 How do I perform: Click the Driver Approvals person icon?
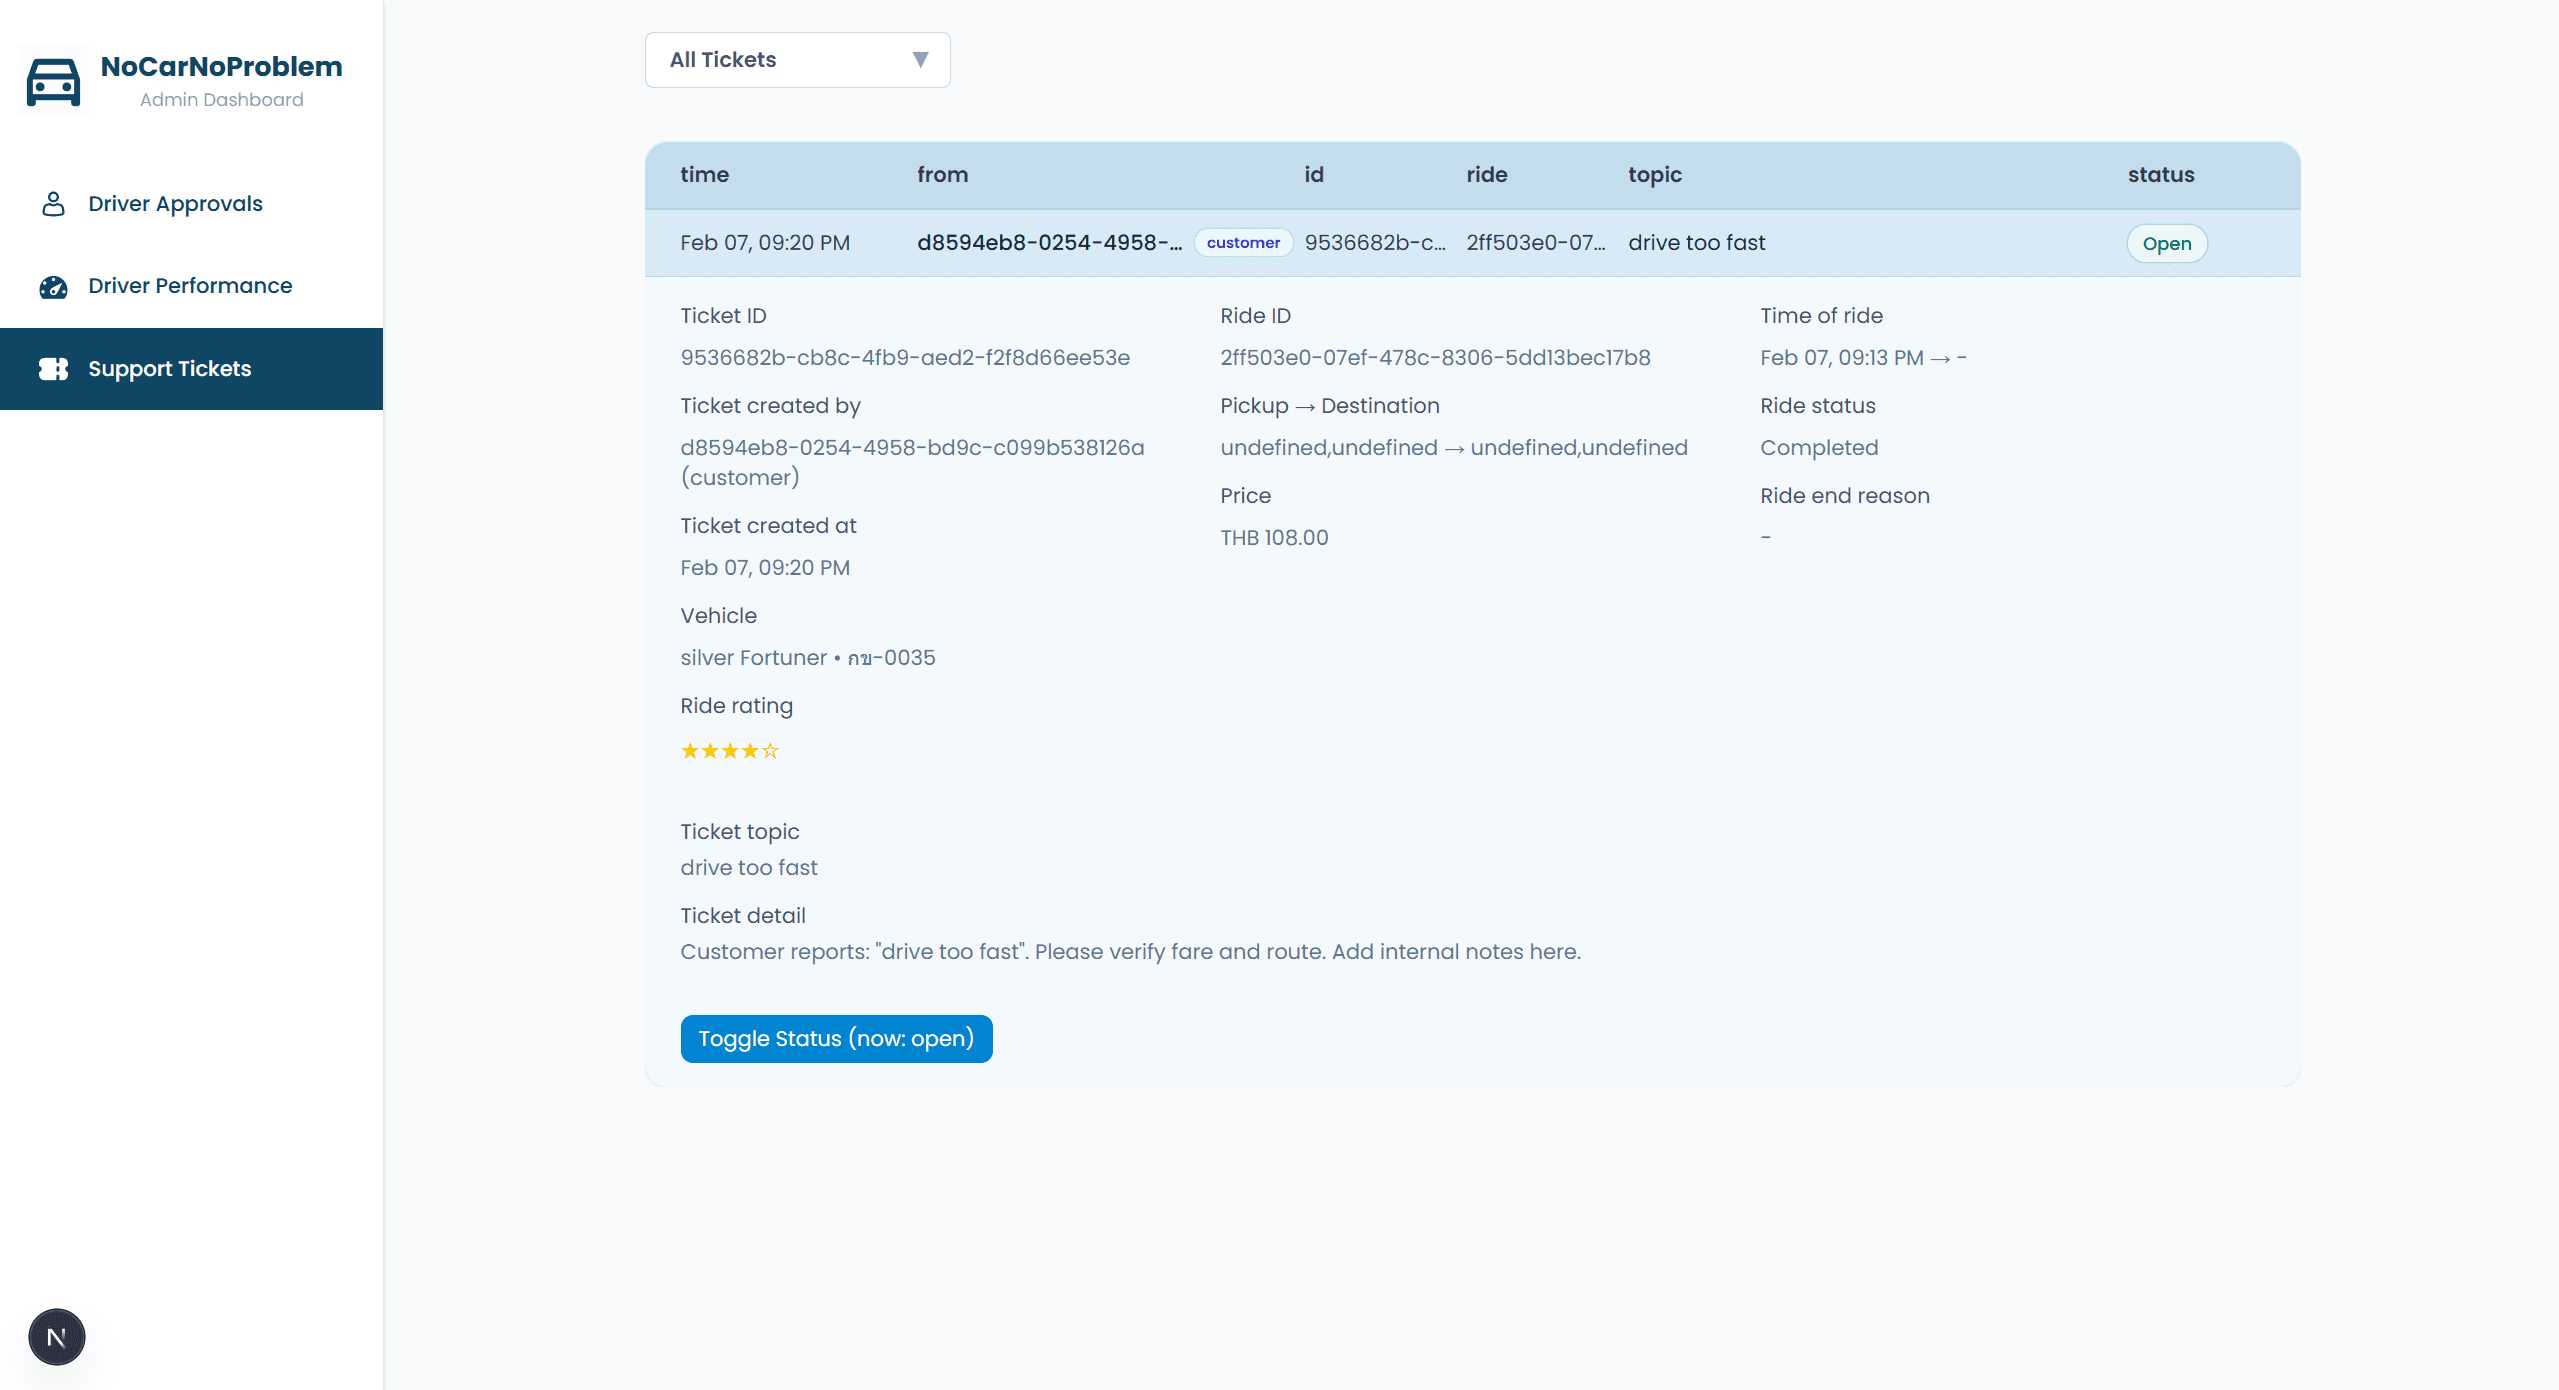point(53,204)
